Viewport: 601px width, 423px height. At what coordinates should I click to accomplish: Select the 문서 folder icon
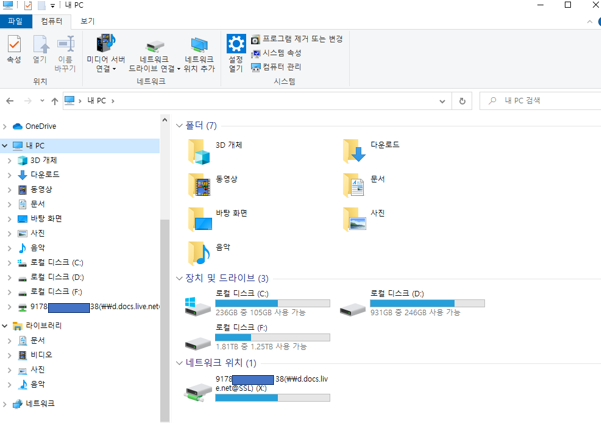point(354,185)
